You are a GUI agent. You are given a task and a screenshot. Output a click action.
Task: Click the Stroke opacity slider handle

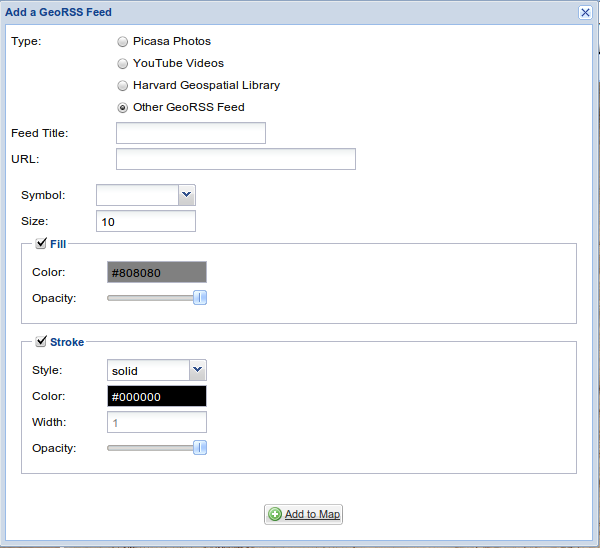(x=200, y=448)
